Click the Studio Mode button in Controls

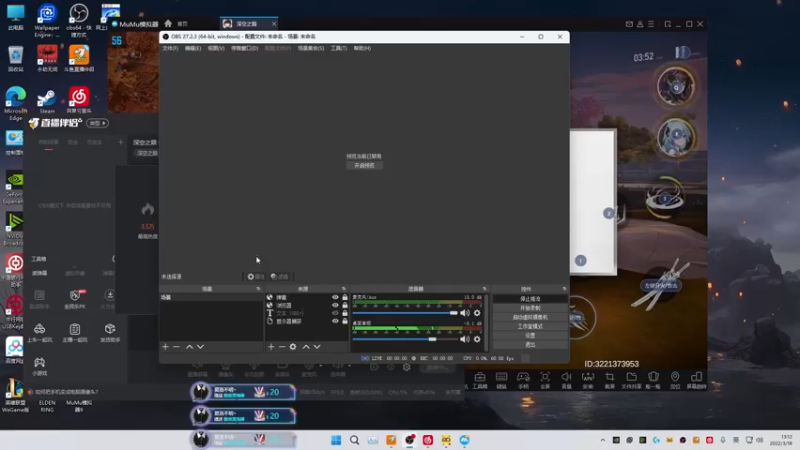coord(530,326)
